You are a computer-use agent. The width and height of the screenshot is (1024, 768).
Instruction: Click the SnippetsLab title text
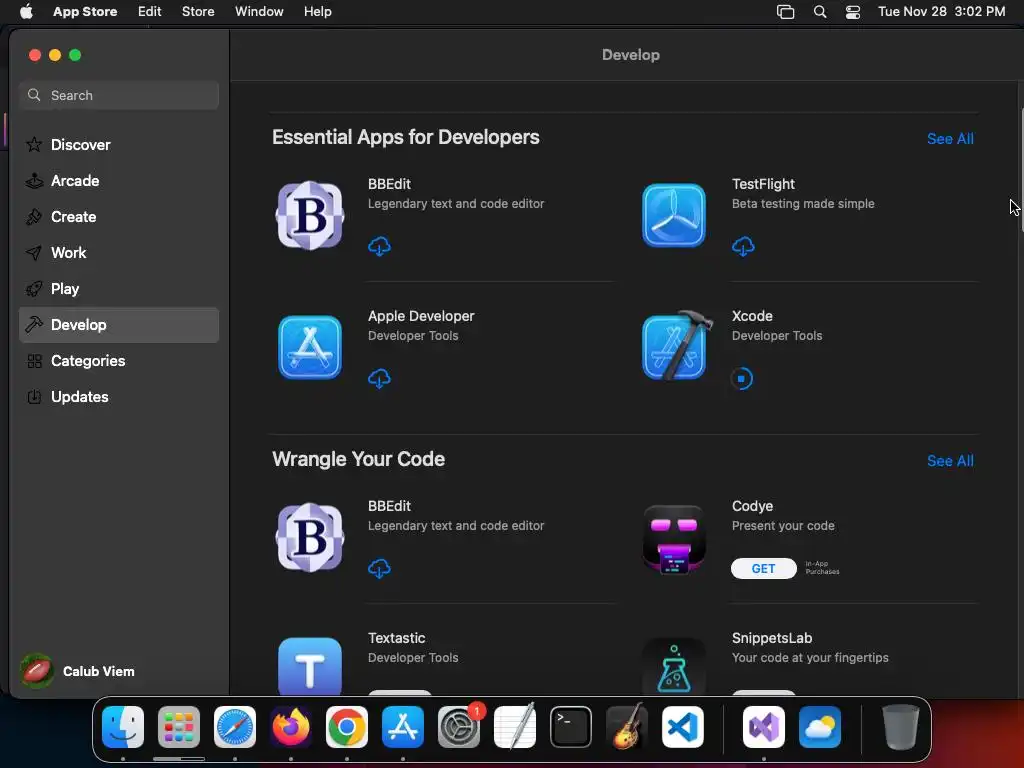[771, 638]
